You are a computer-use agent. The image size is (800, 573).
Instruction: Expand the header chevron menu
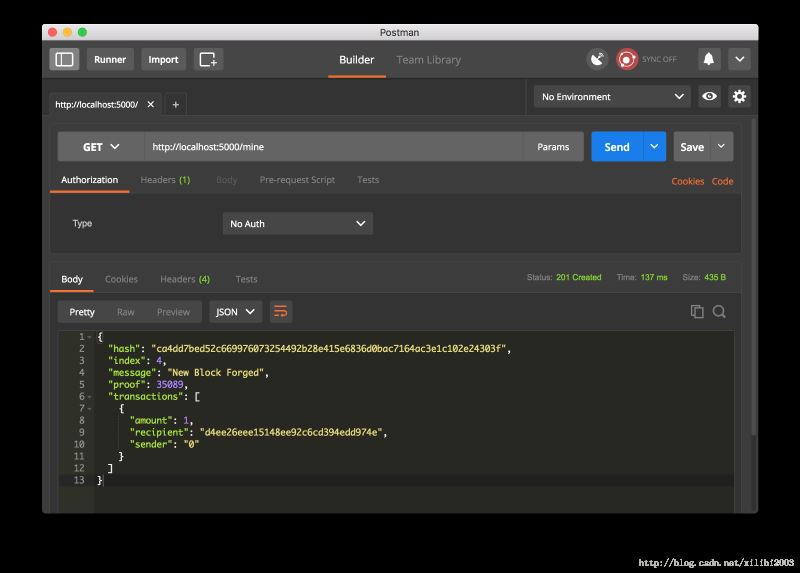(739, 59)
